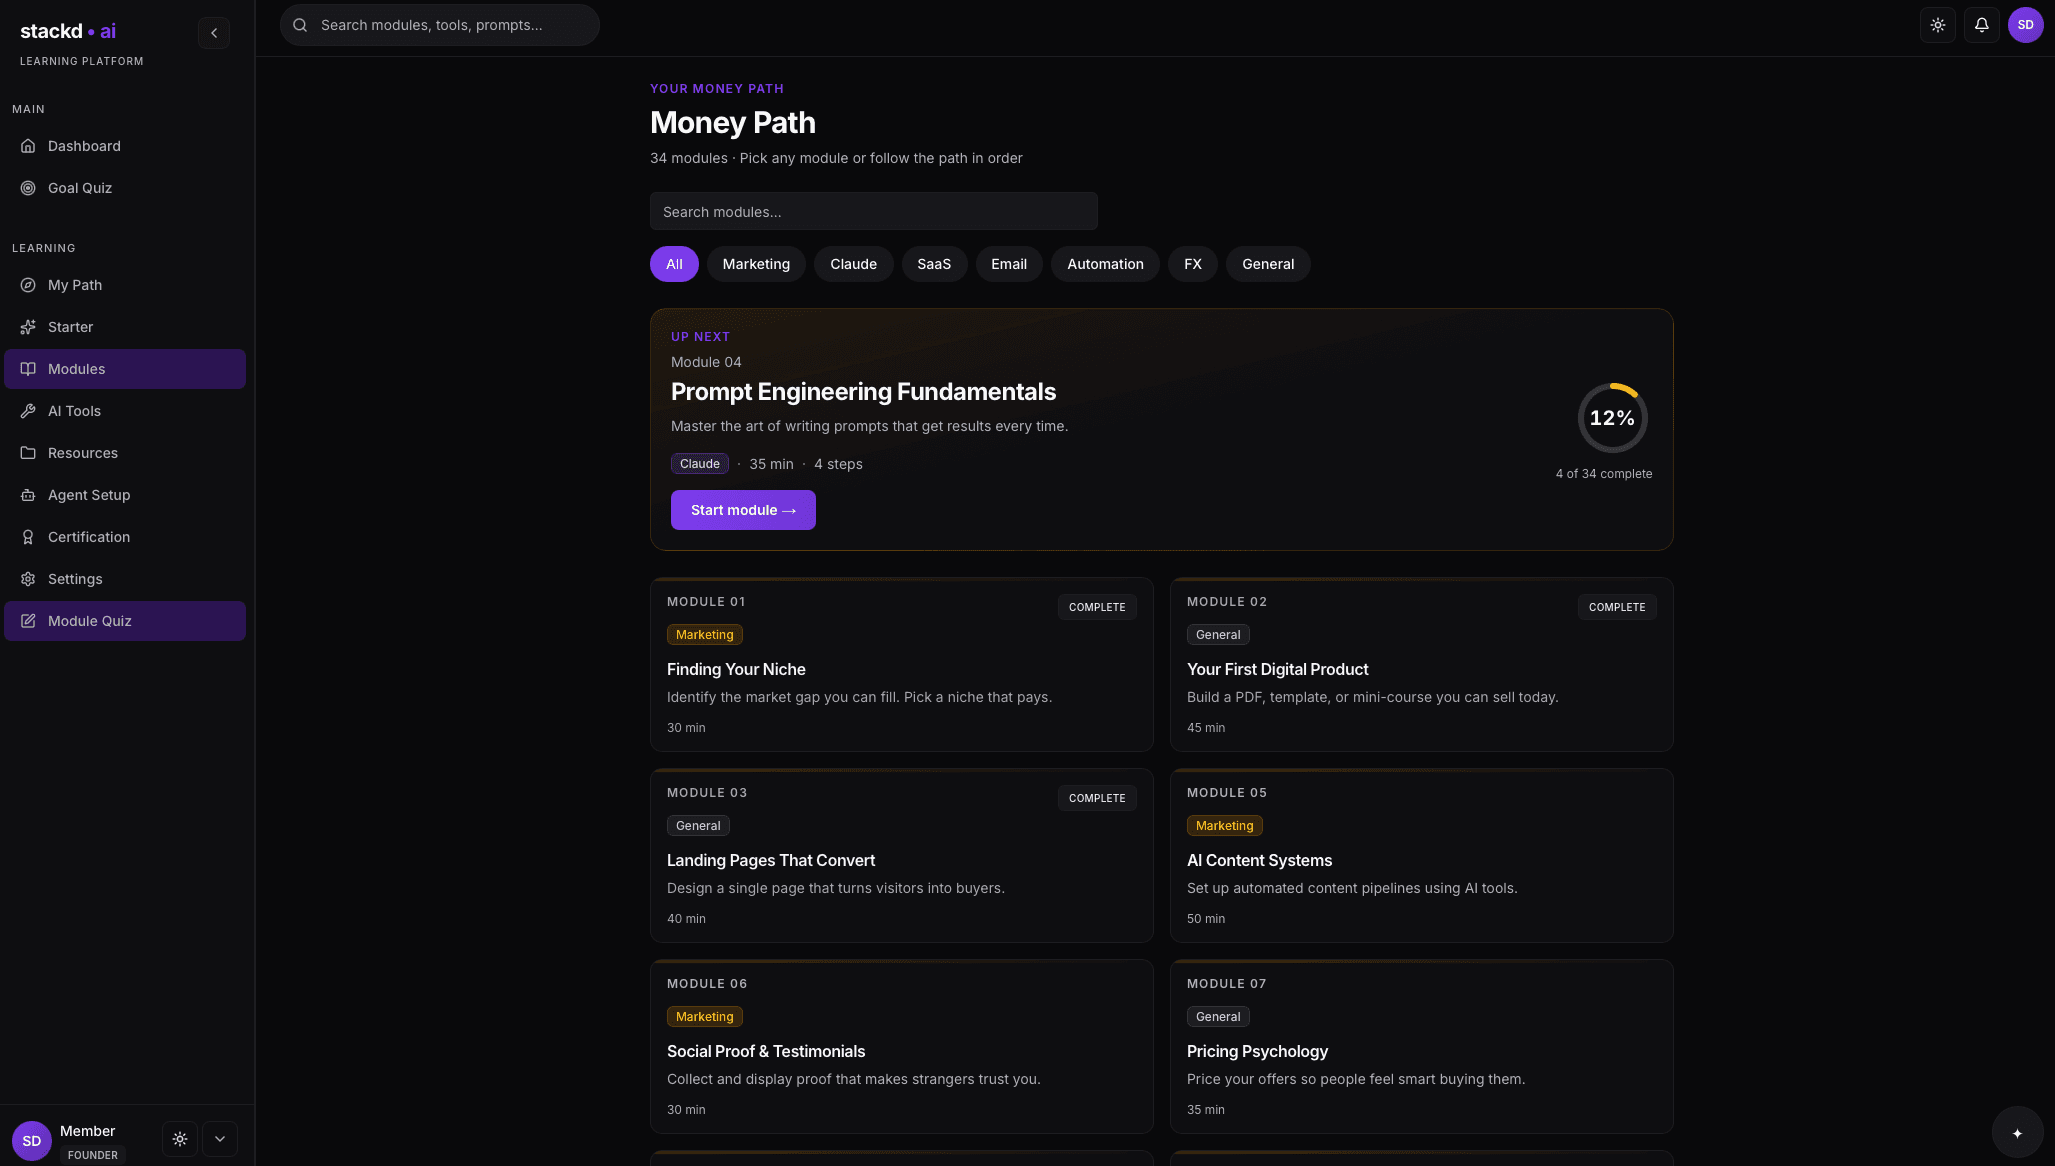The width and height of the screenshot is (2055, 1166).
Task: Click the Resources folder icon
Action: 28,453
